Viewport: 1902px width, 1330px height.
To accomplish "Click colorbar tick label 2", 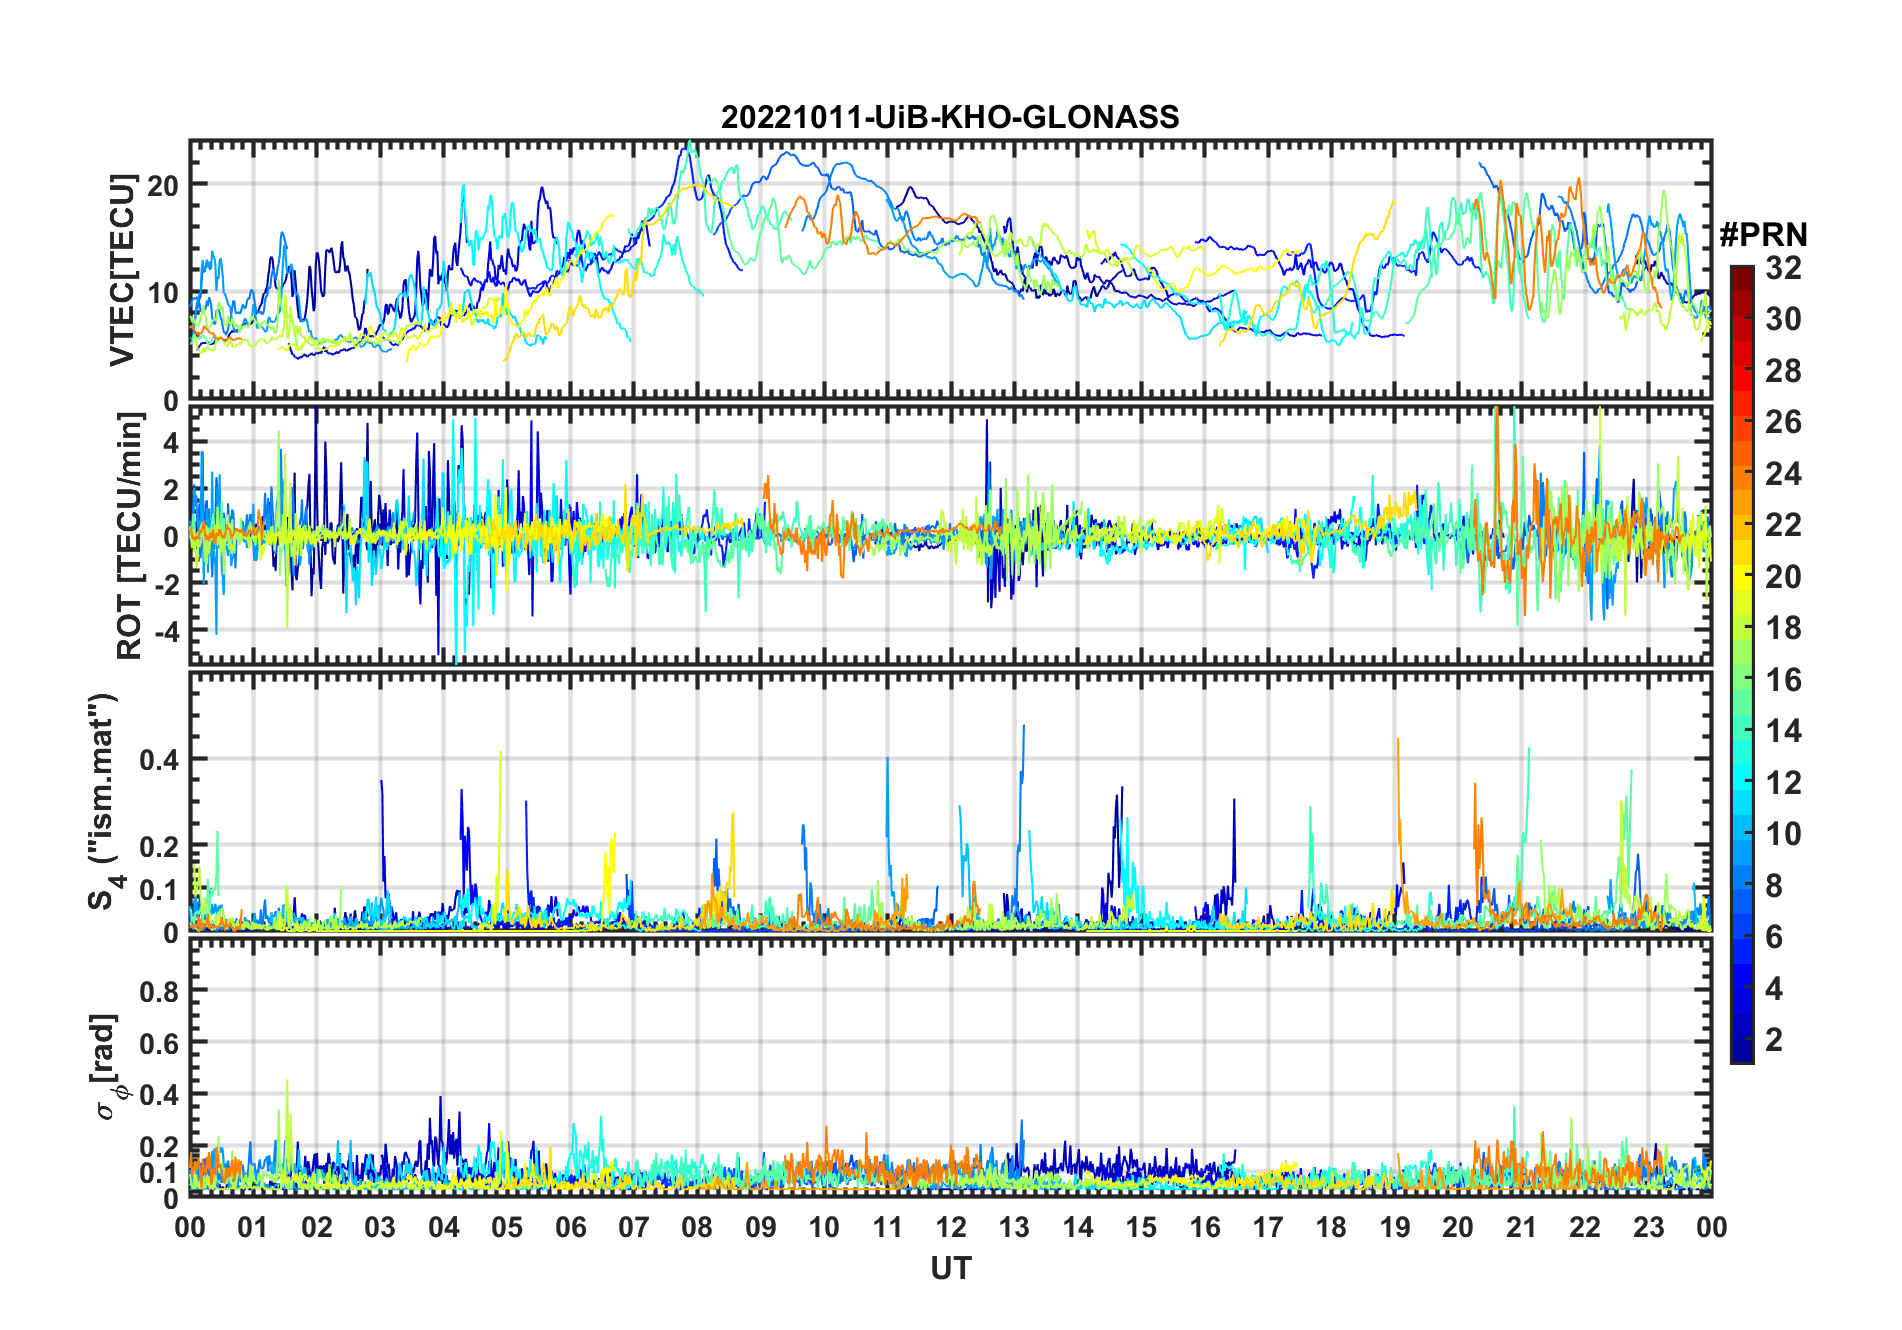I will click(x=1774, y=1040).
